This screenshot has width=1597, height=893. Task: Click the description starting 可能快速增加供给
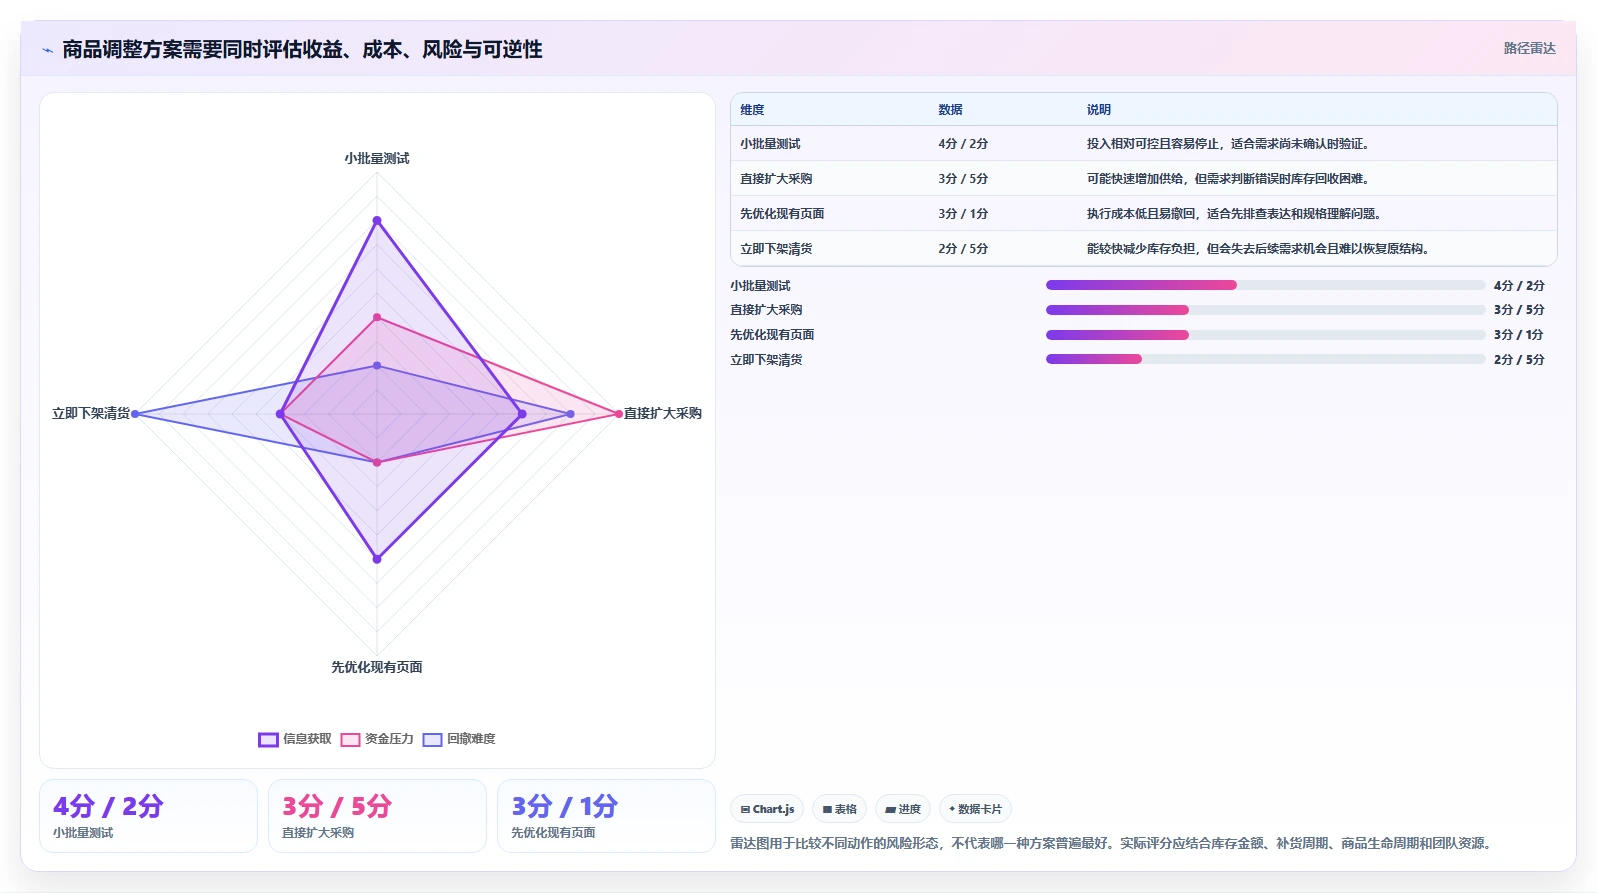pos(1228,179)
